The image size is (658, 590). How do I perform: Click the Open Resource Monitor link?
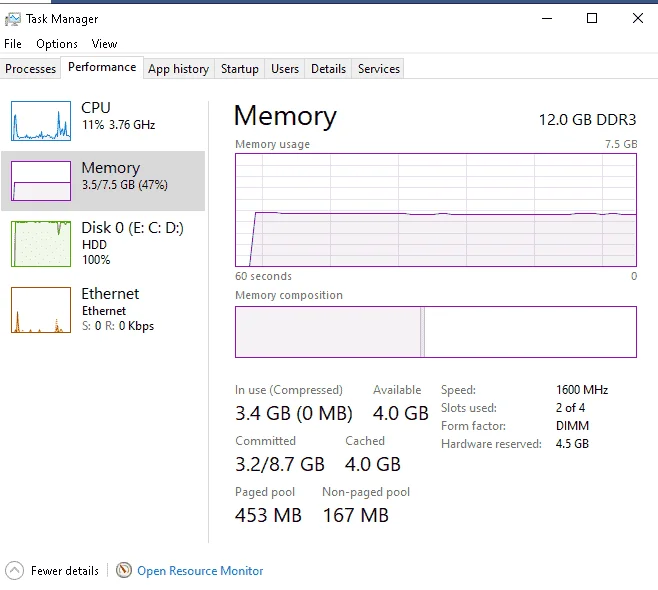click(x=200, y=571)
